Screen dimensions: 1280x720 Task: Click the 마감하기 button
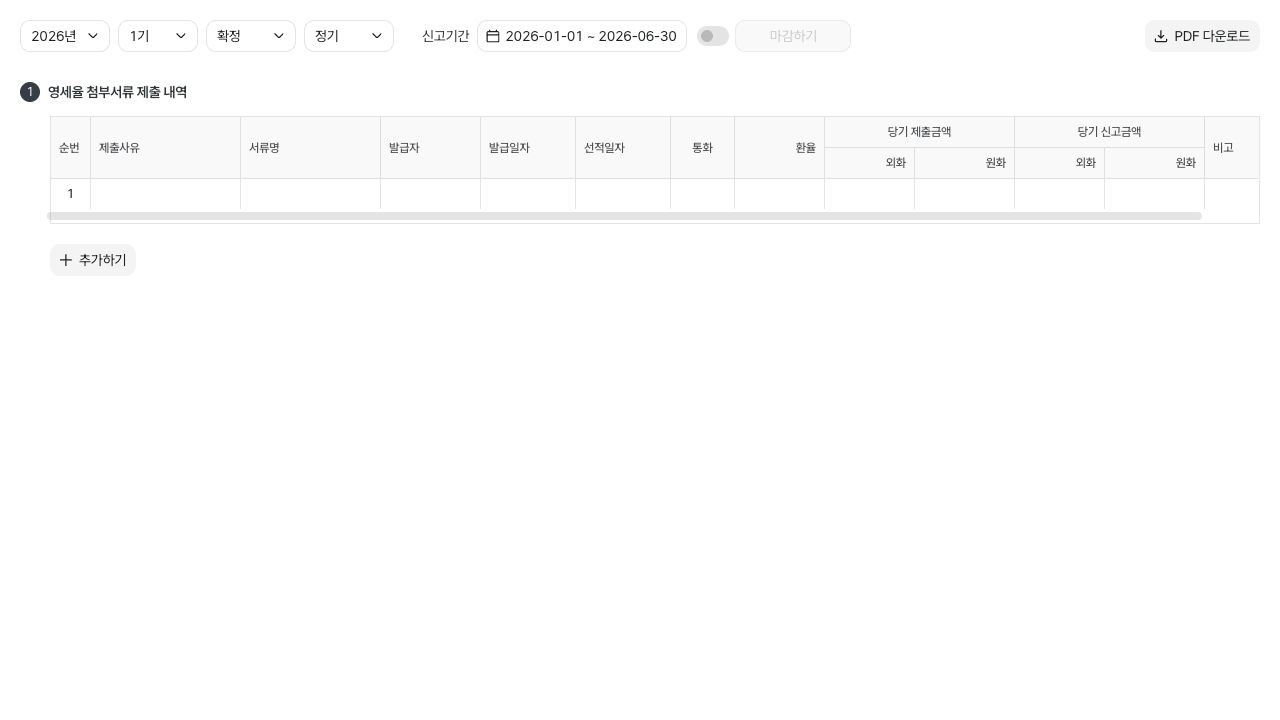793,36
